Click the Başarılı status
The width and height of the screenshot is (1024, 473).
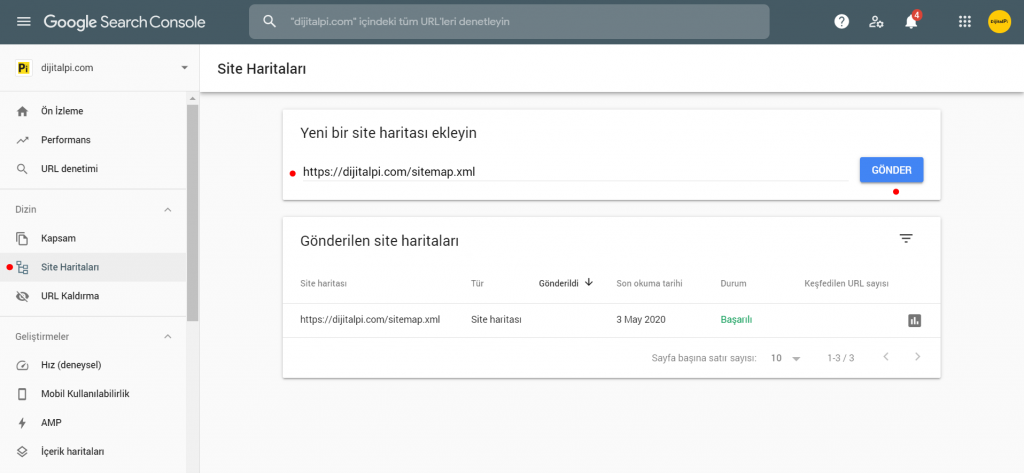point(737,320)
